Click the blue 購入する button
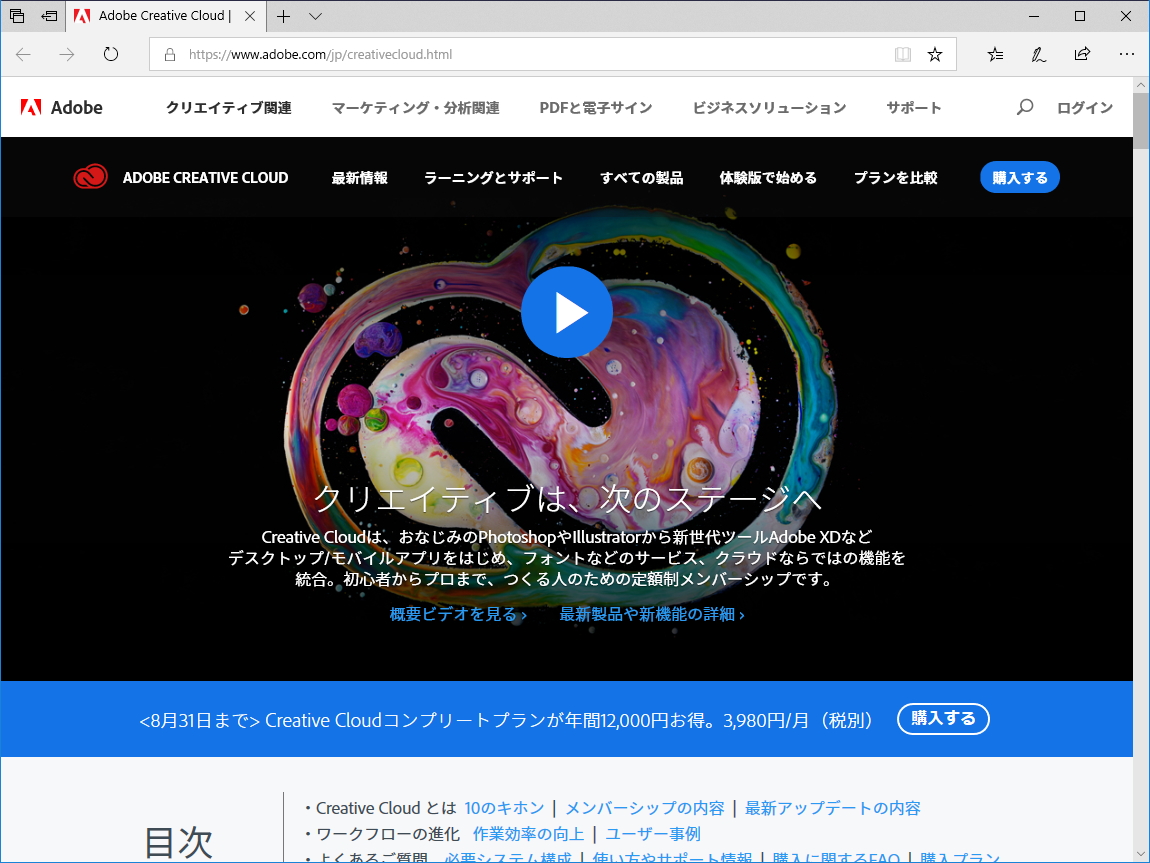The width and height of the screenshot is (1150, 863). pyautogui.click(x=1019, y=177)
